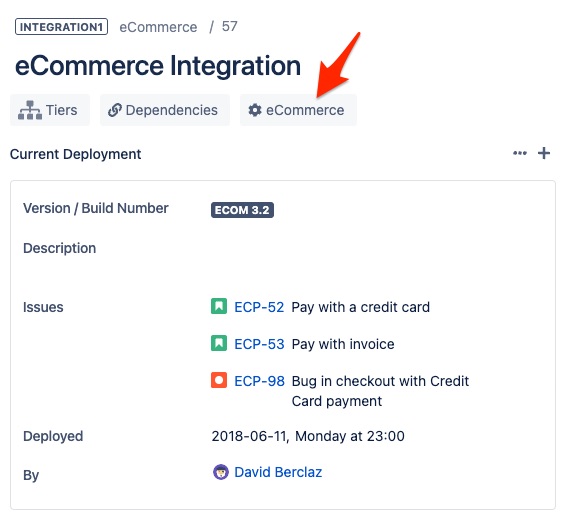Image resolution: width=573 pixels, height=528 pixels.
Task: Click the eCommerce breadcrumb link
Action: (x=158, y=27)
